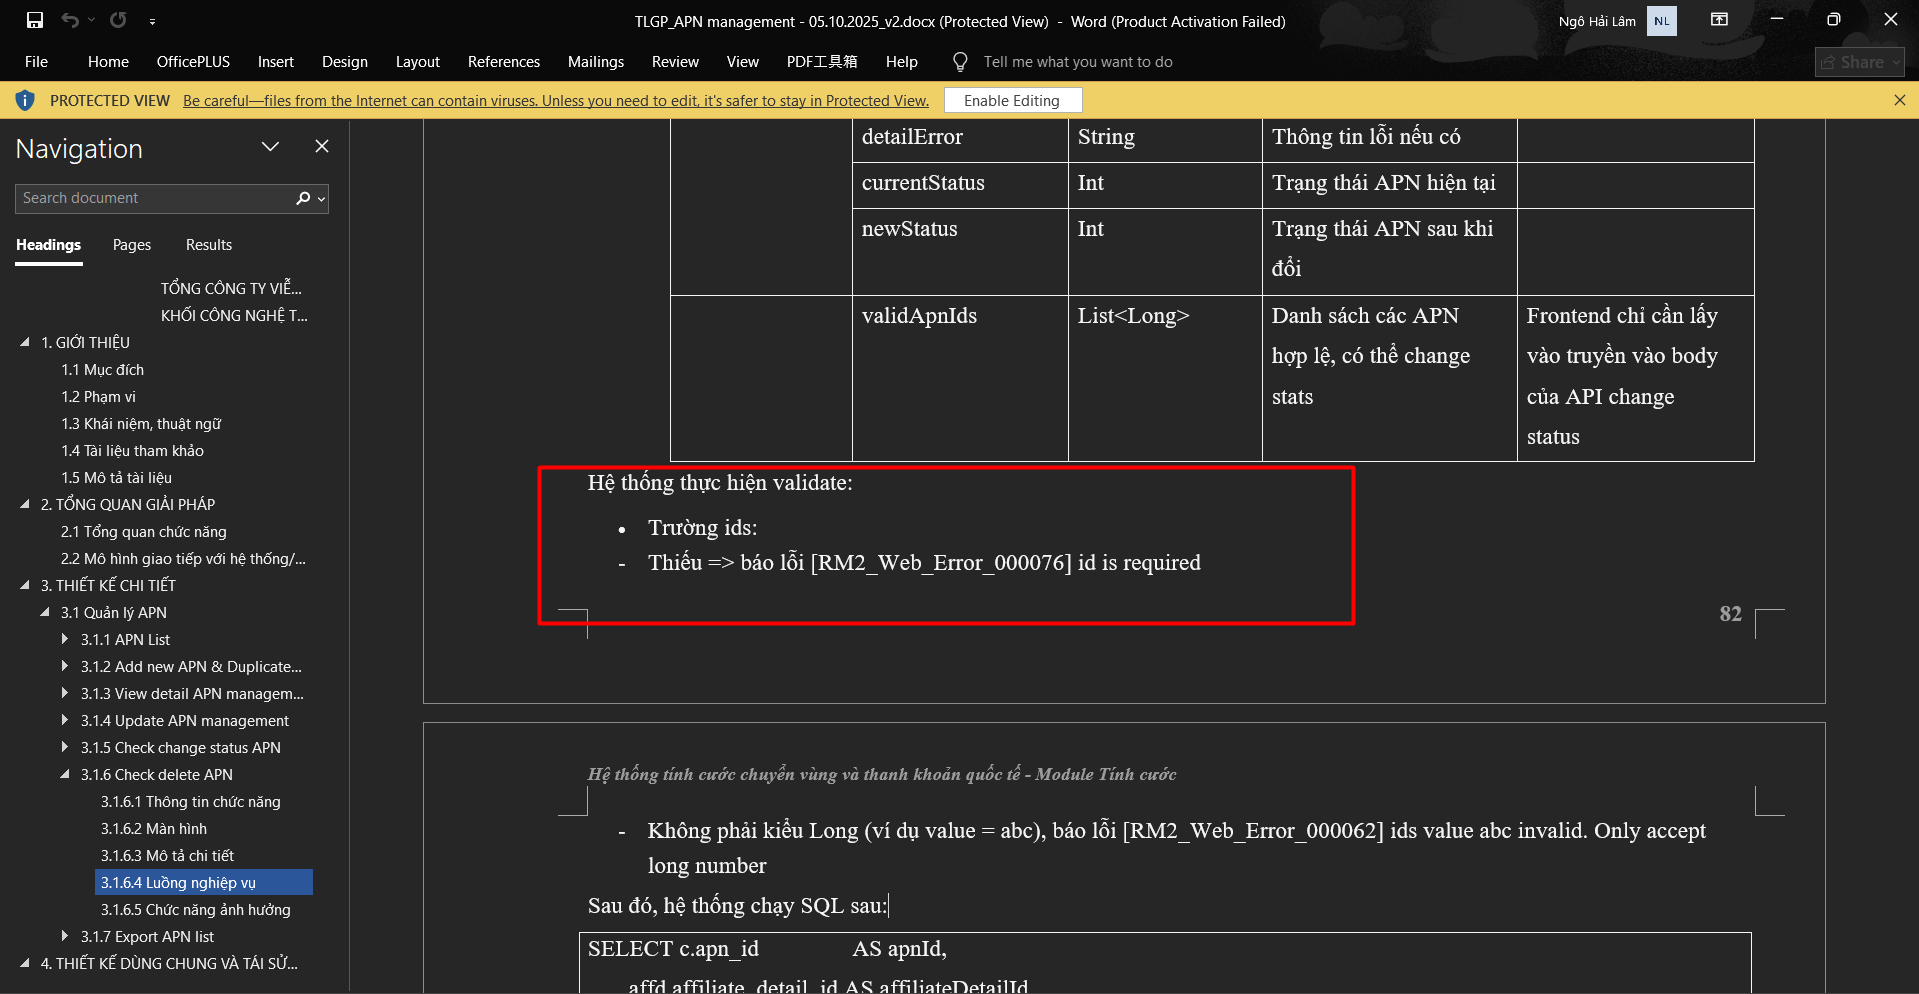Image resolution: width=1919 pixels, height=994 pixels.
Task: Dismiss the Protected View message bar
Action: click(x=1899, y=100)
